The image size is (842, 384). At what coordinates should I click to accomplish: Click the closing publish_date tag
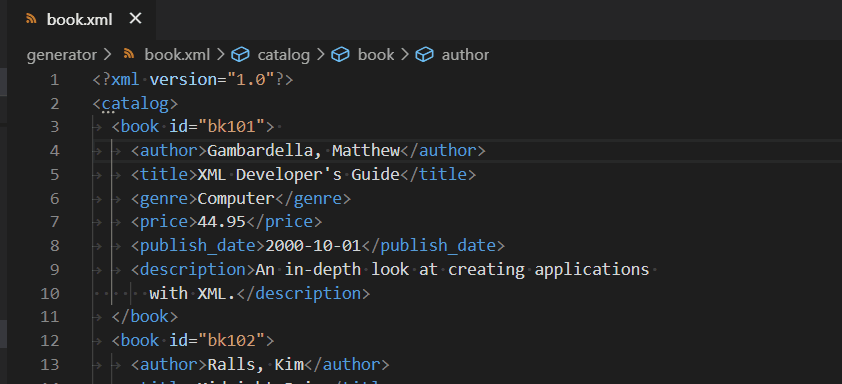[x=433, y=245]
